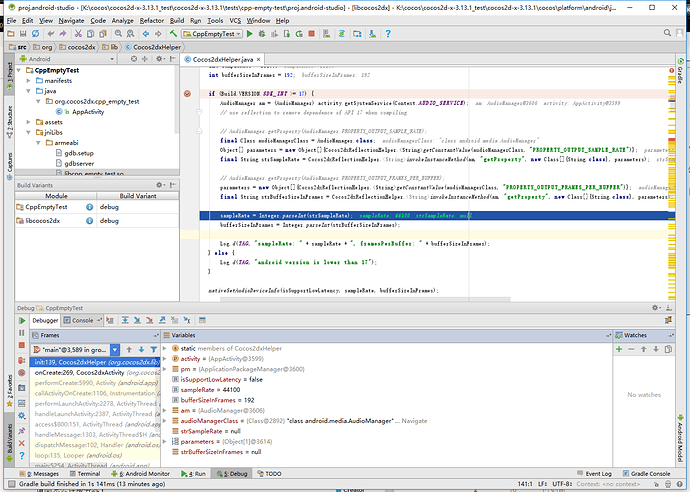690x492 pixels.
Task: Collapse the jniLibs folder in project tree
Action: [x=29, y=133]
